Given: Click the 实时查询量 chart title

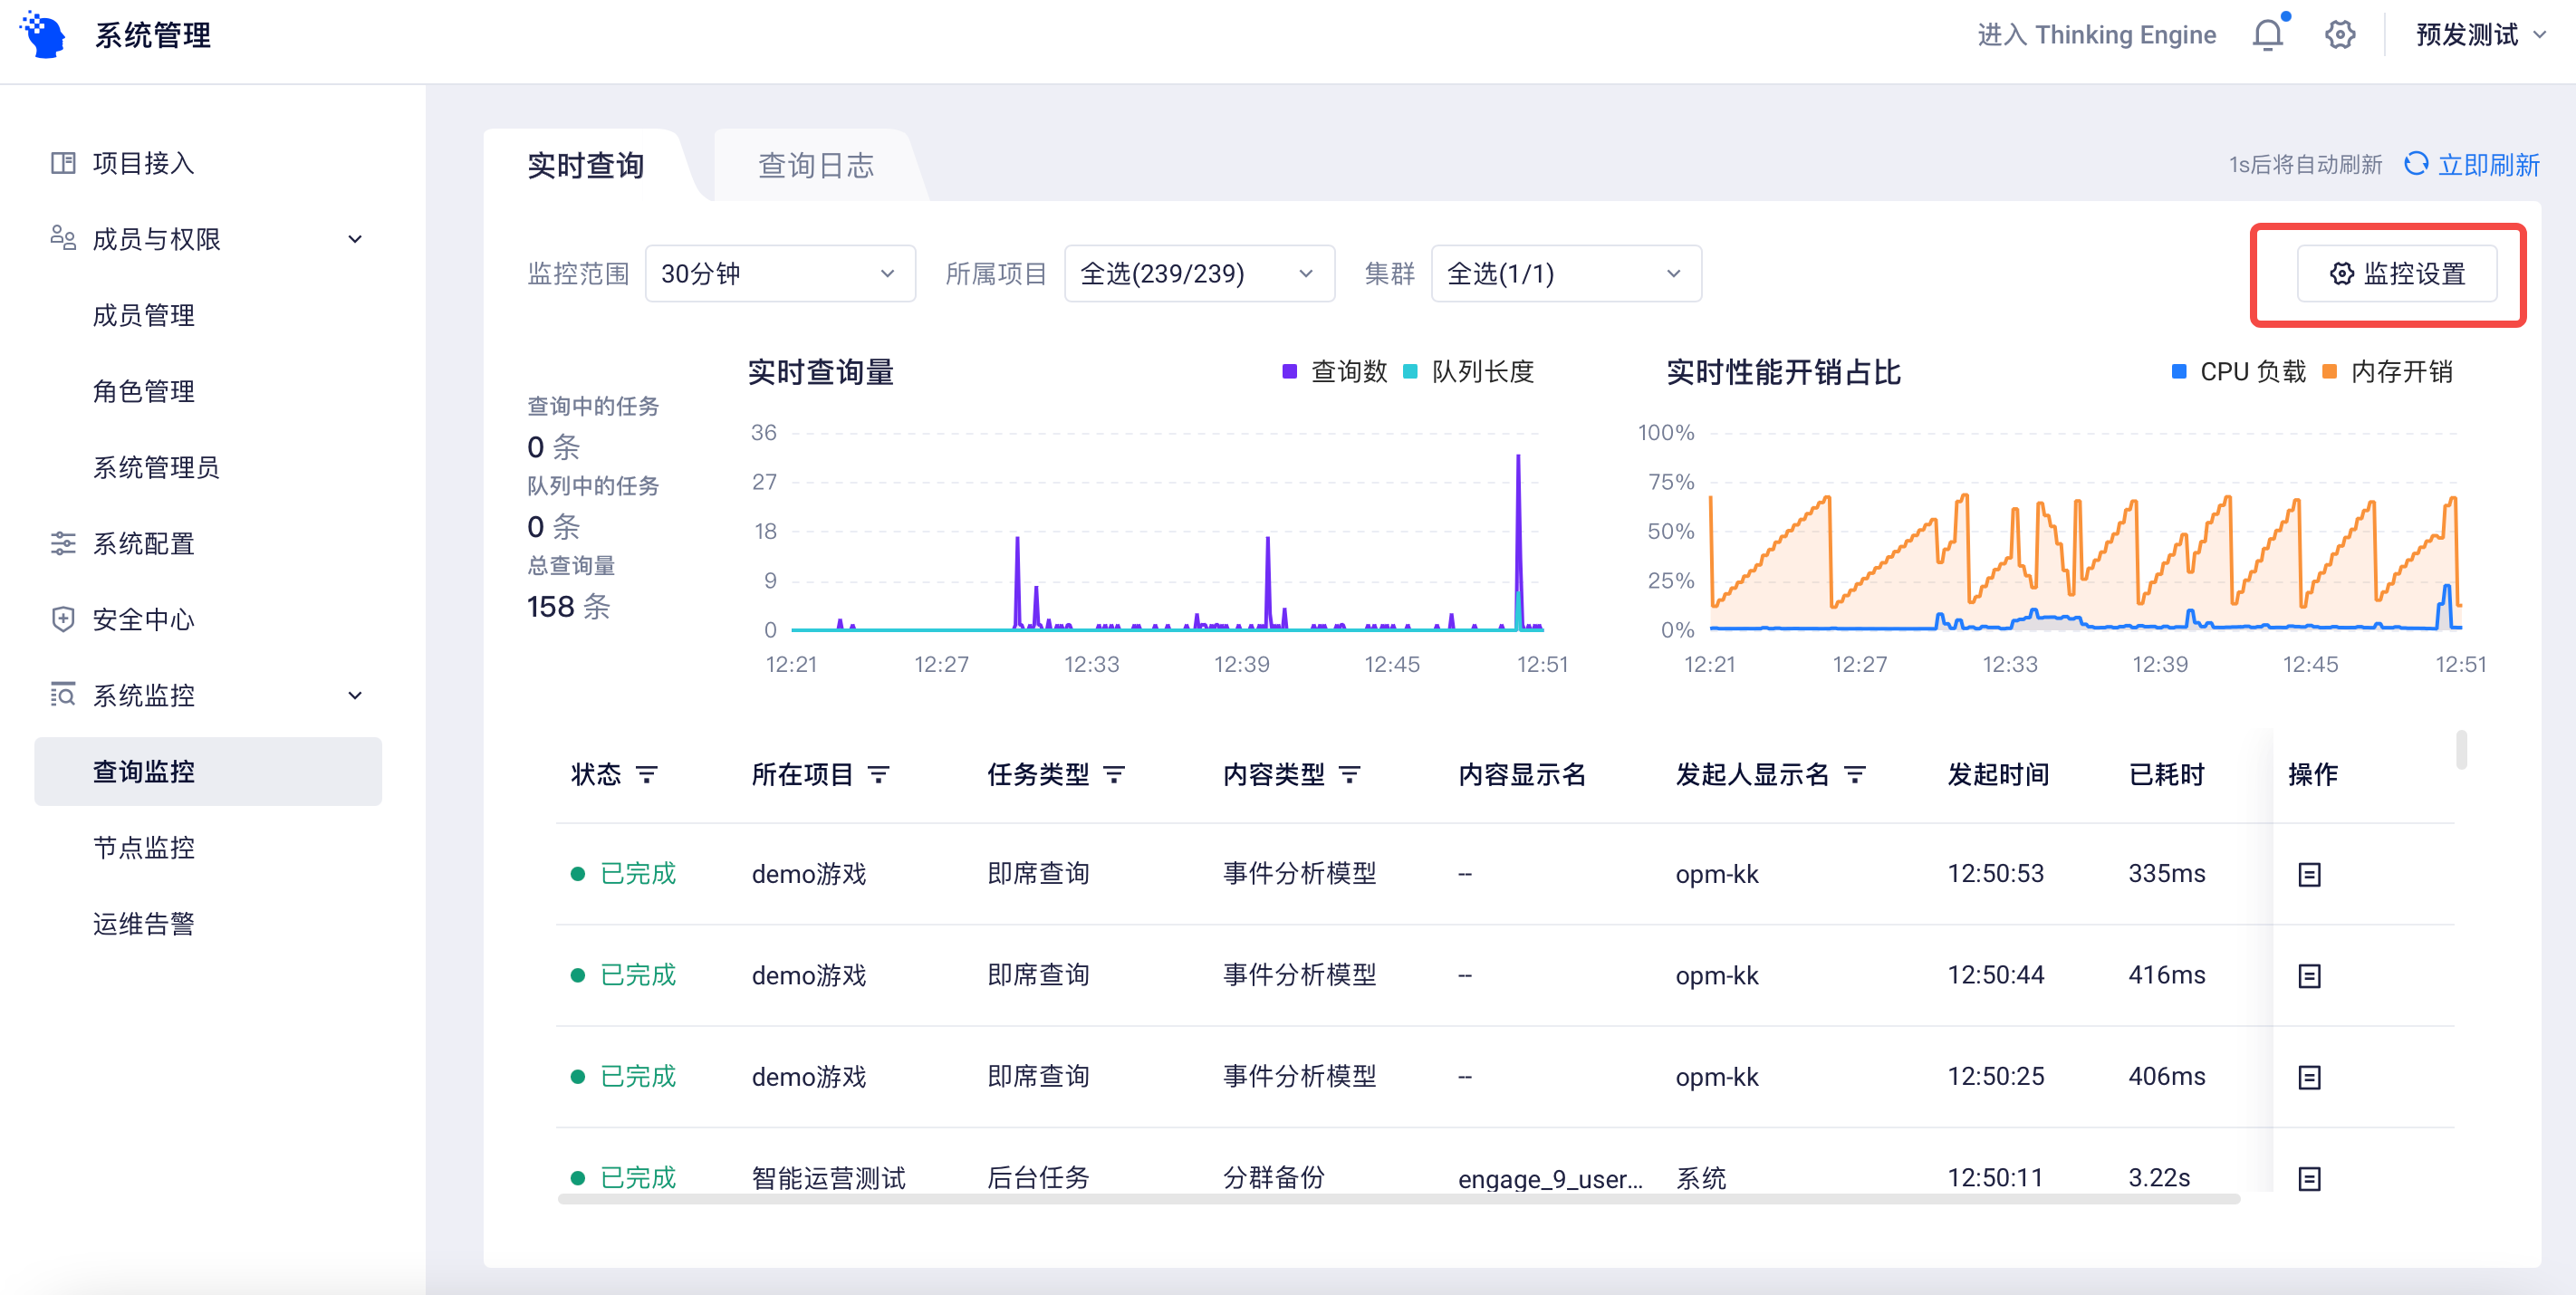Looking at the screenshot, I should pos(820,372).
